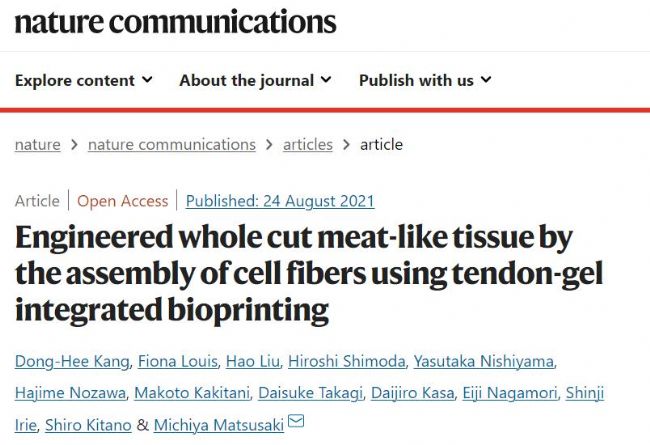Go to nature breadcrumb link
The width and height of the screenshot is (650, 445).
[37, 144]
